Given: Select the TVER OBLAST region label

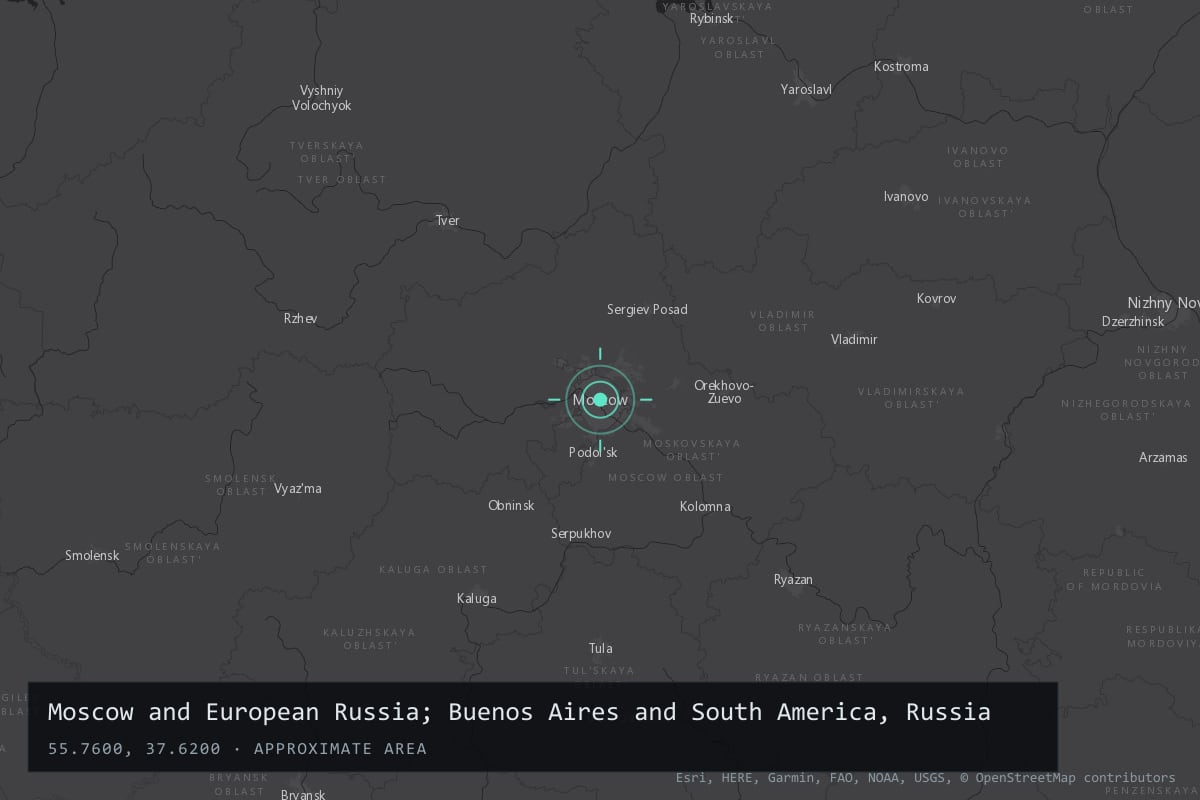Looking at the screenshot, I should tap(341, 180).
